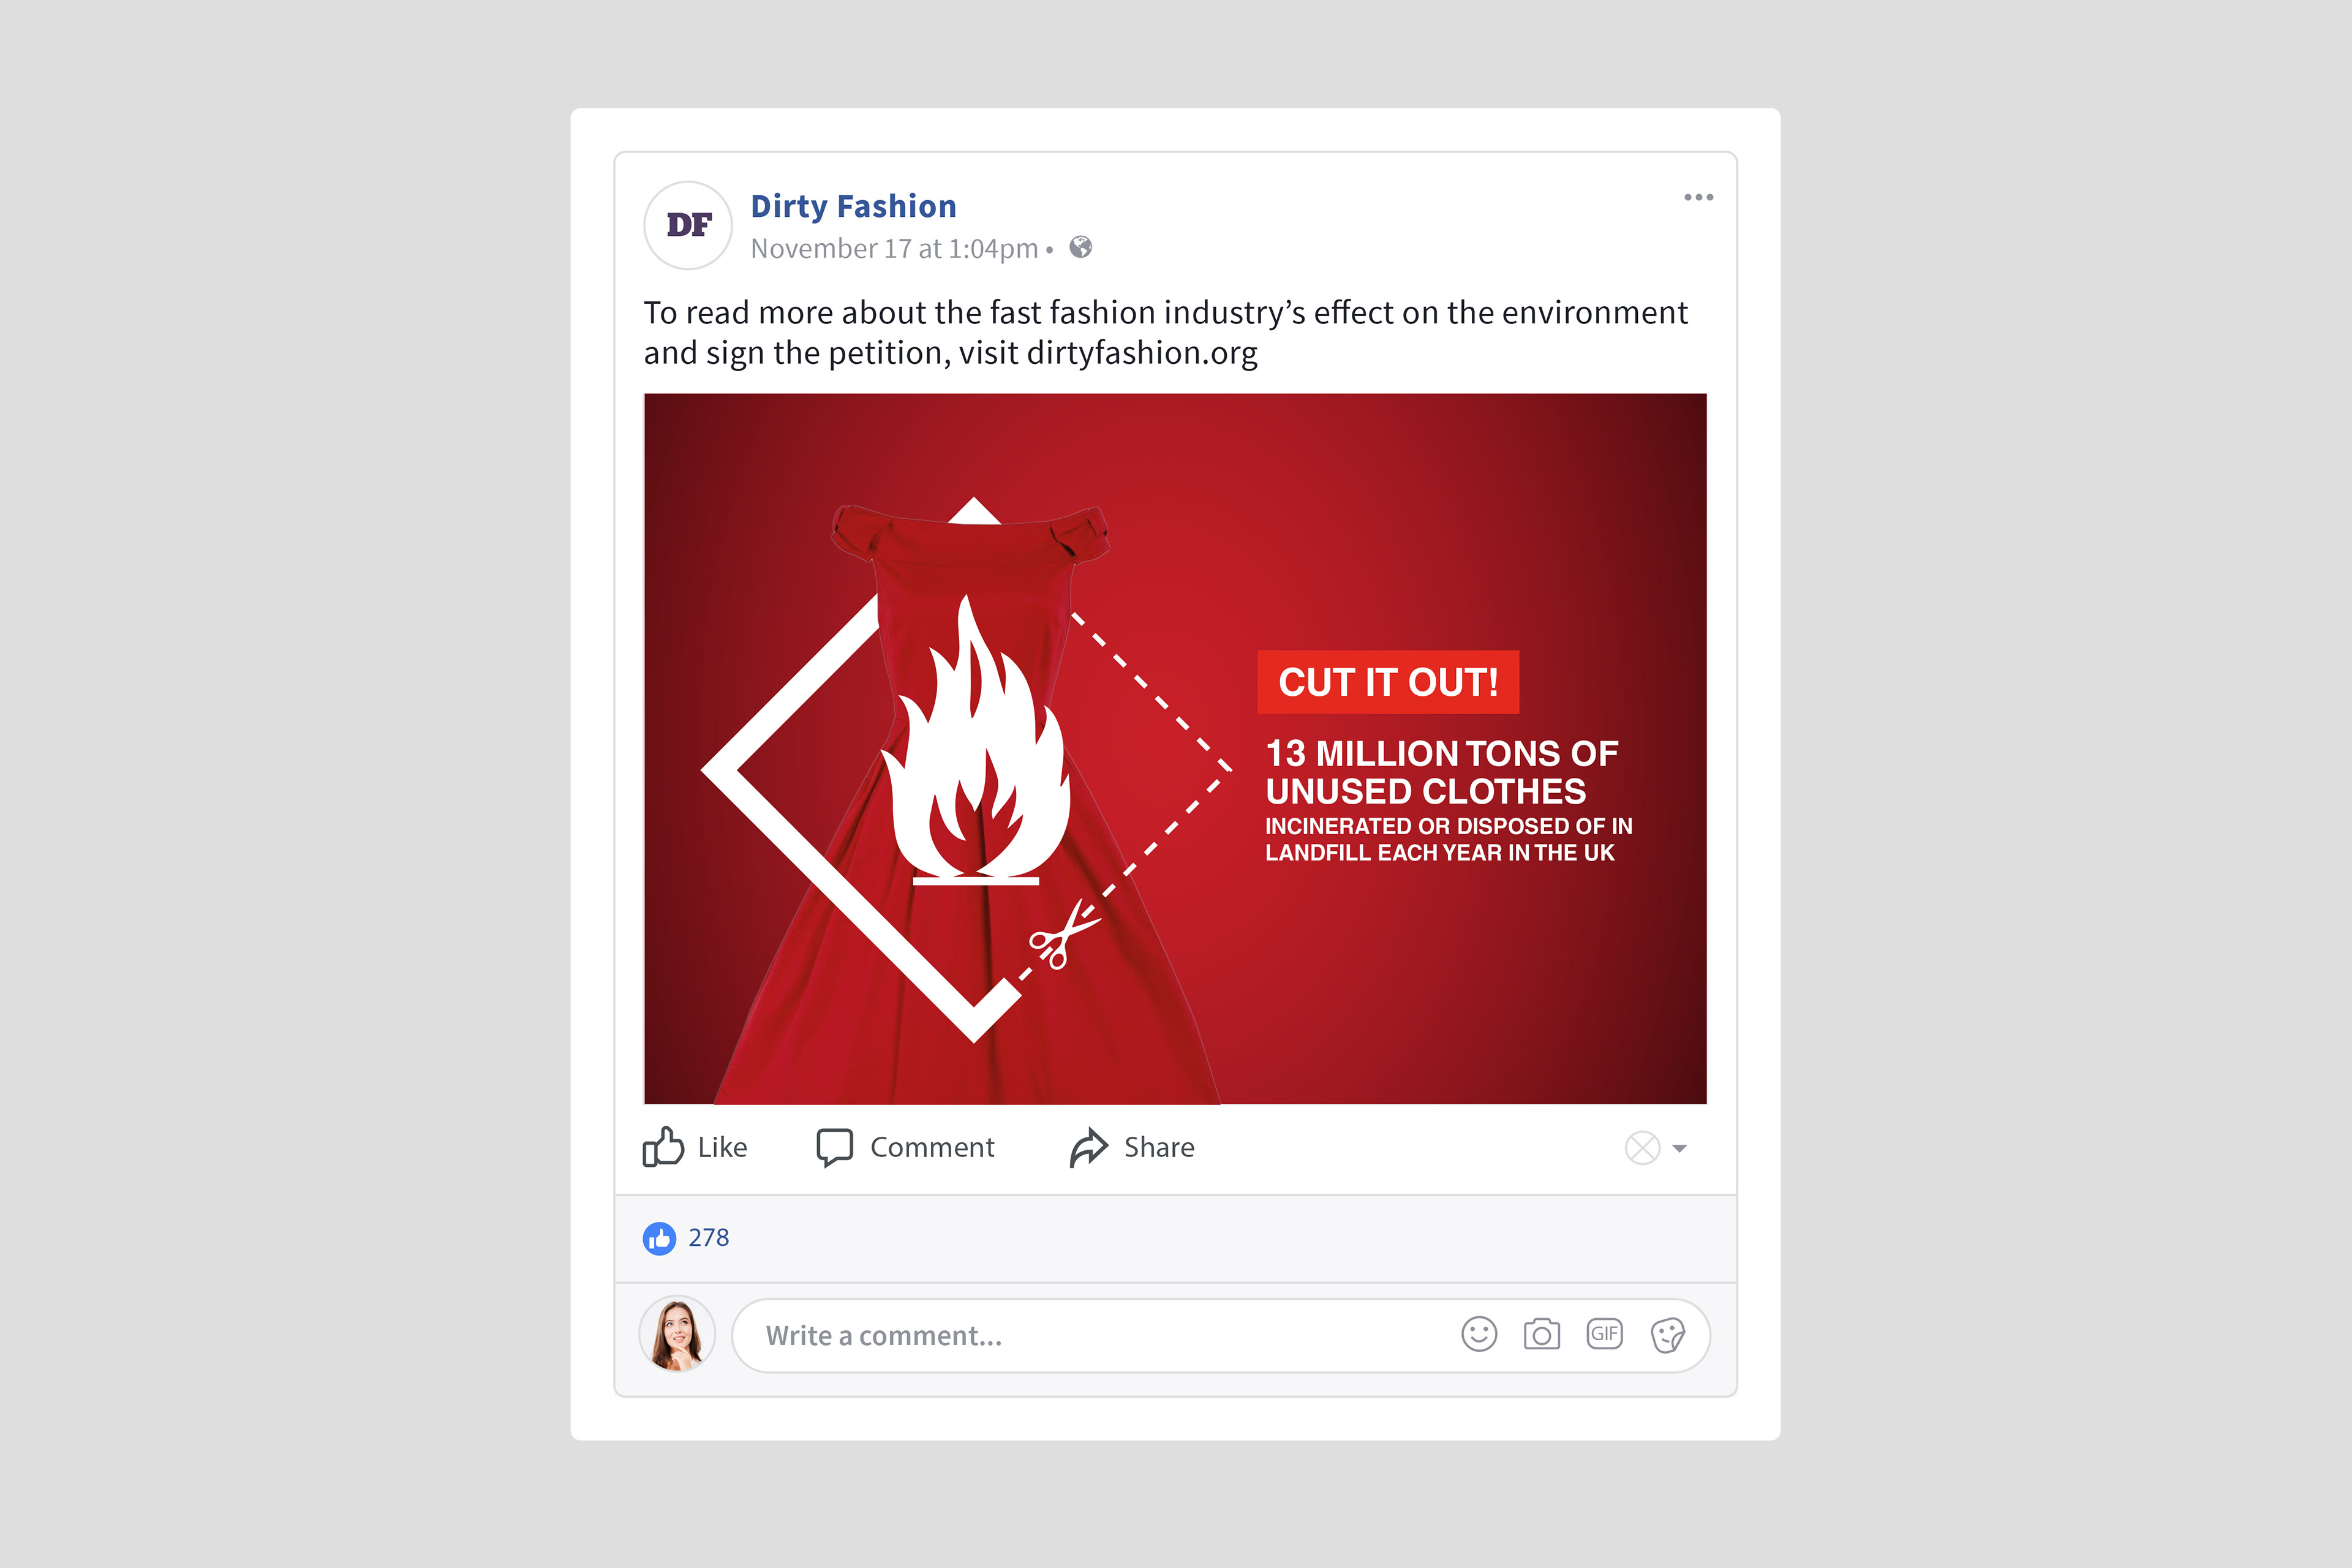Open the emoji smiley picker

click(x=1479, y=1334)
